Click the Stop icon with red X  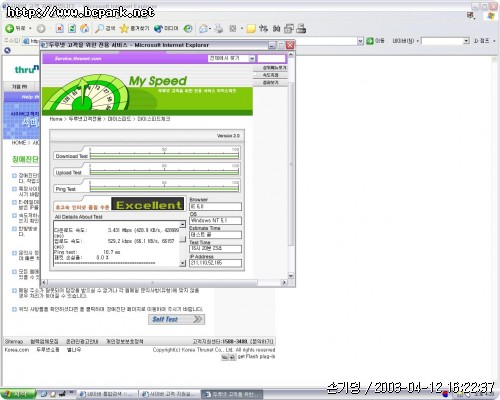[59, 29]
